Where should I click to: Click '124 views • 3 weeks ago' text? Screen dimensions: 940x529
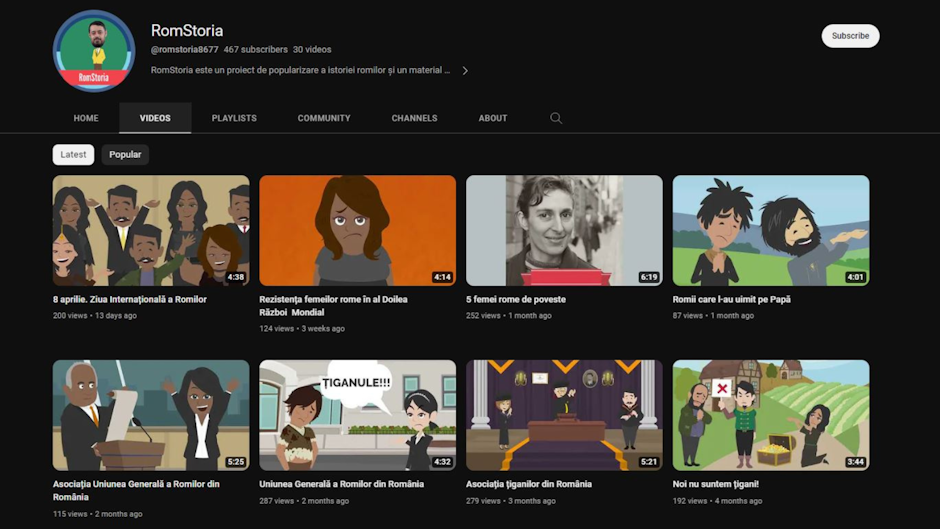[302, 329]
